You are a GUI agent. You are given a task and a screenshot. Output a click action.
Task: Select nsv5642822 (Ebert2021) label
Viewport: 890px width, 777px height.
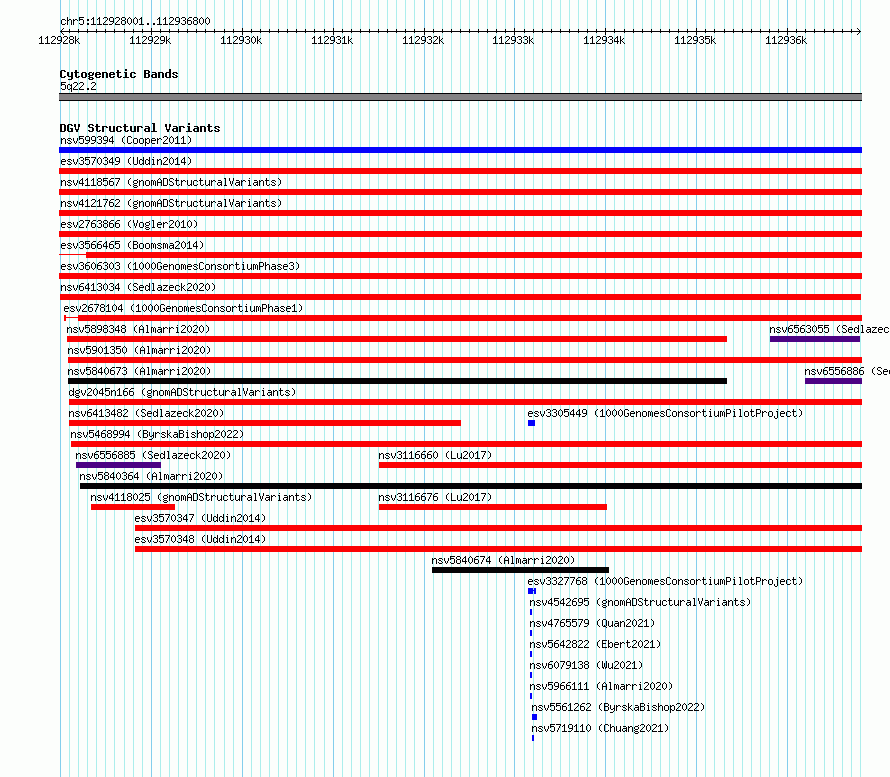point(595,644)
